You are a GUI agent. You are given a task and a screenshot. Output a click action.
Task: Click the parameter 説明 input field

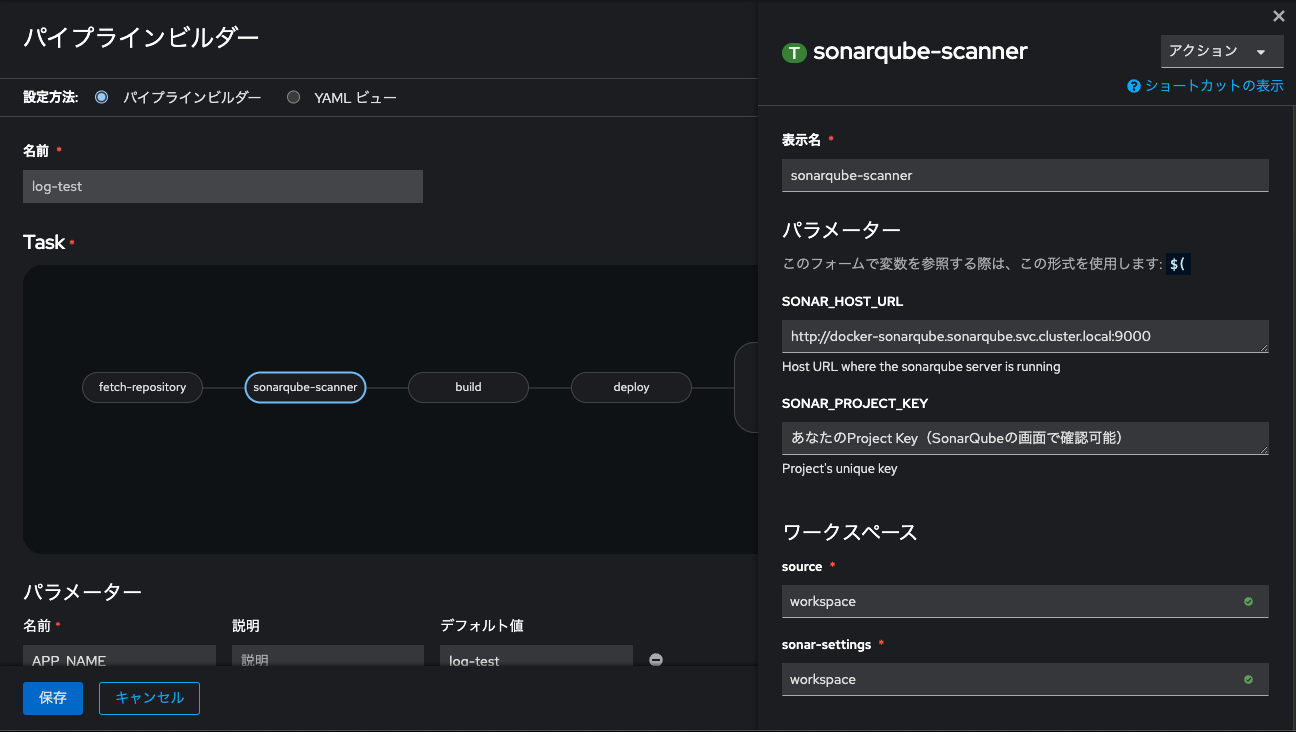(328, 656)
